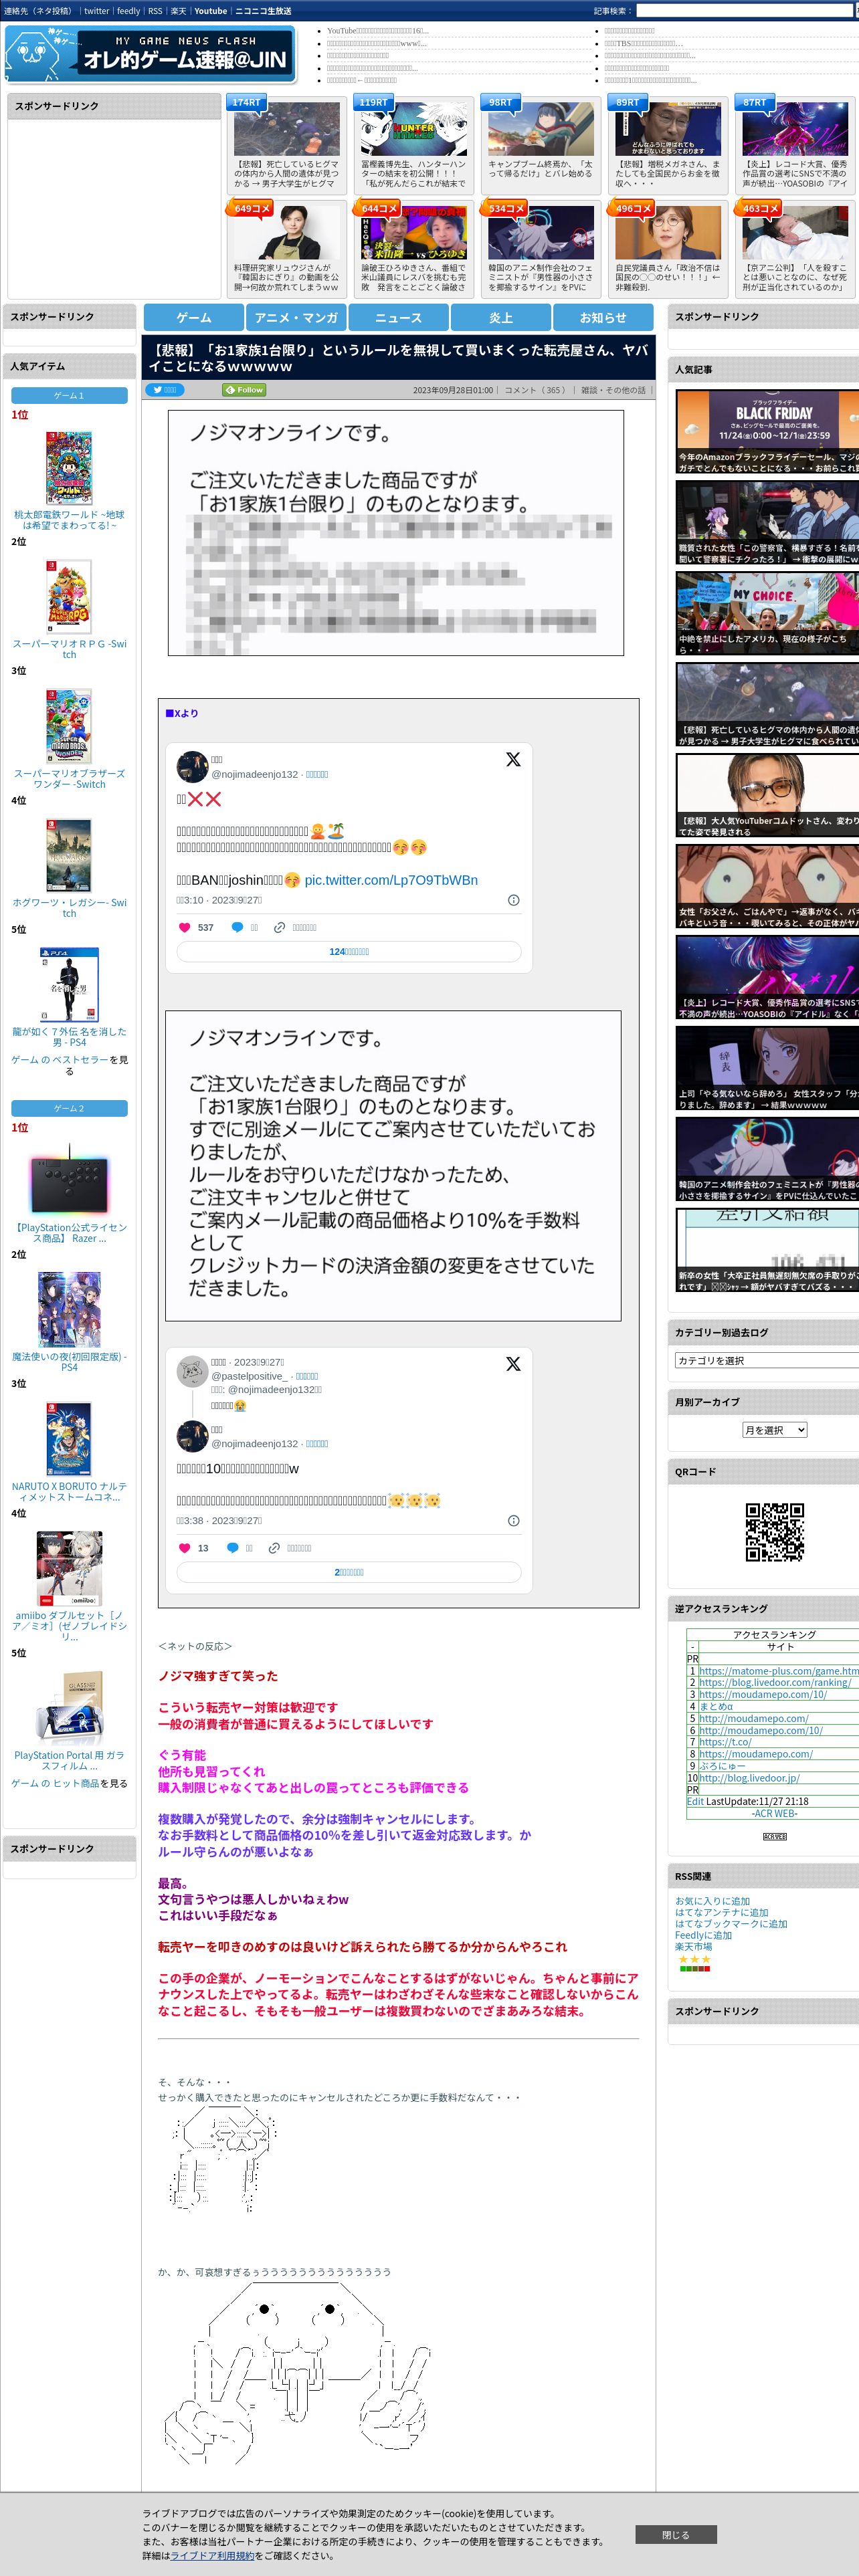Click the twitter link in top bar
859x2576 pixels.
97,11
